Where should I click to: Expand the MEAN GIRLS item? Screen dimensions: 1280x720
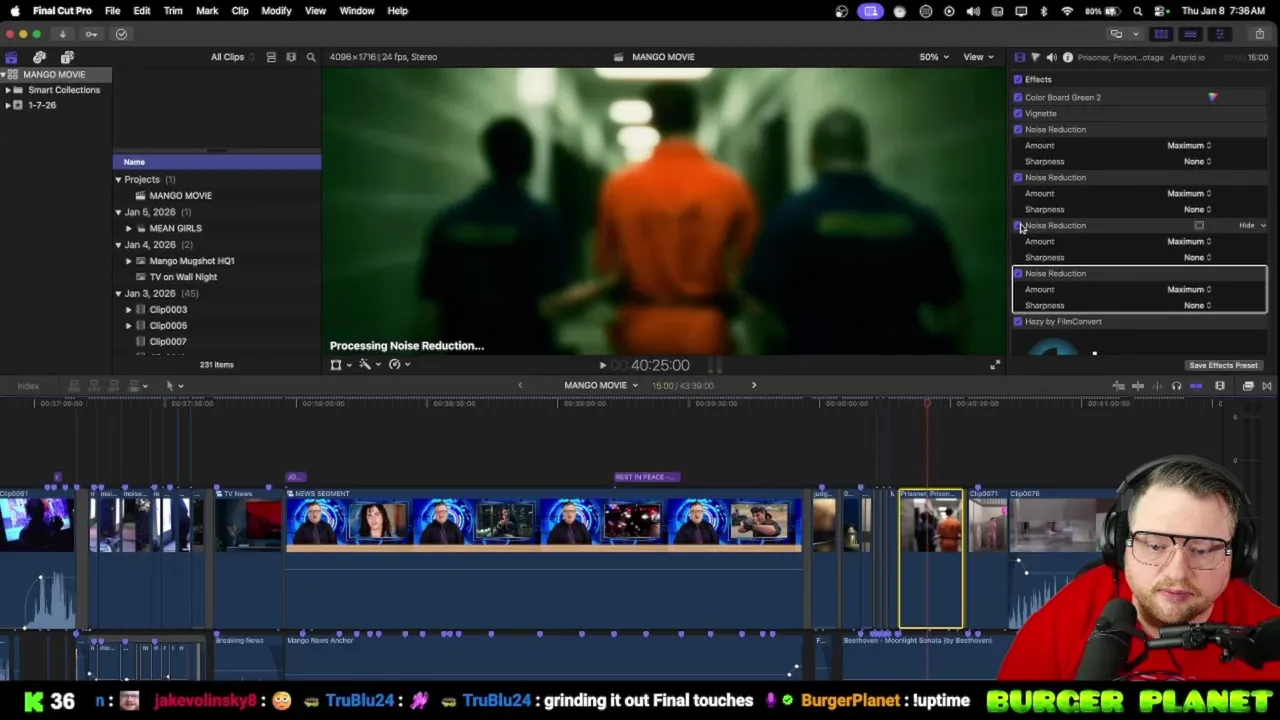[x=129, y=228]
